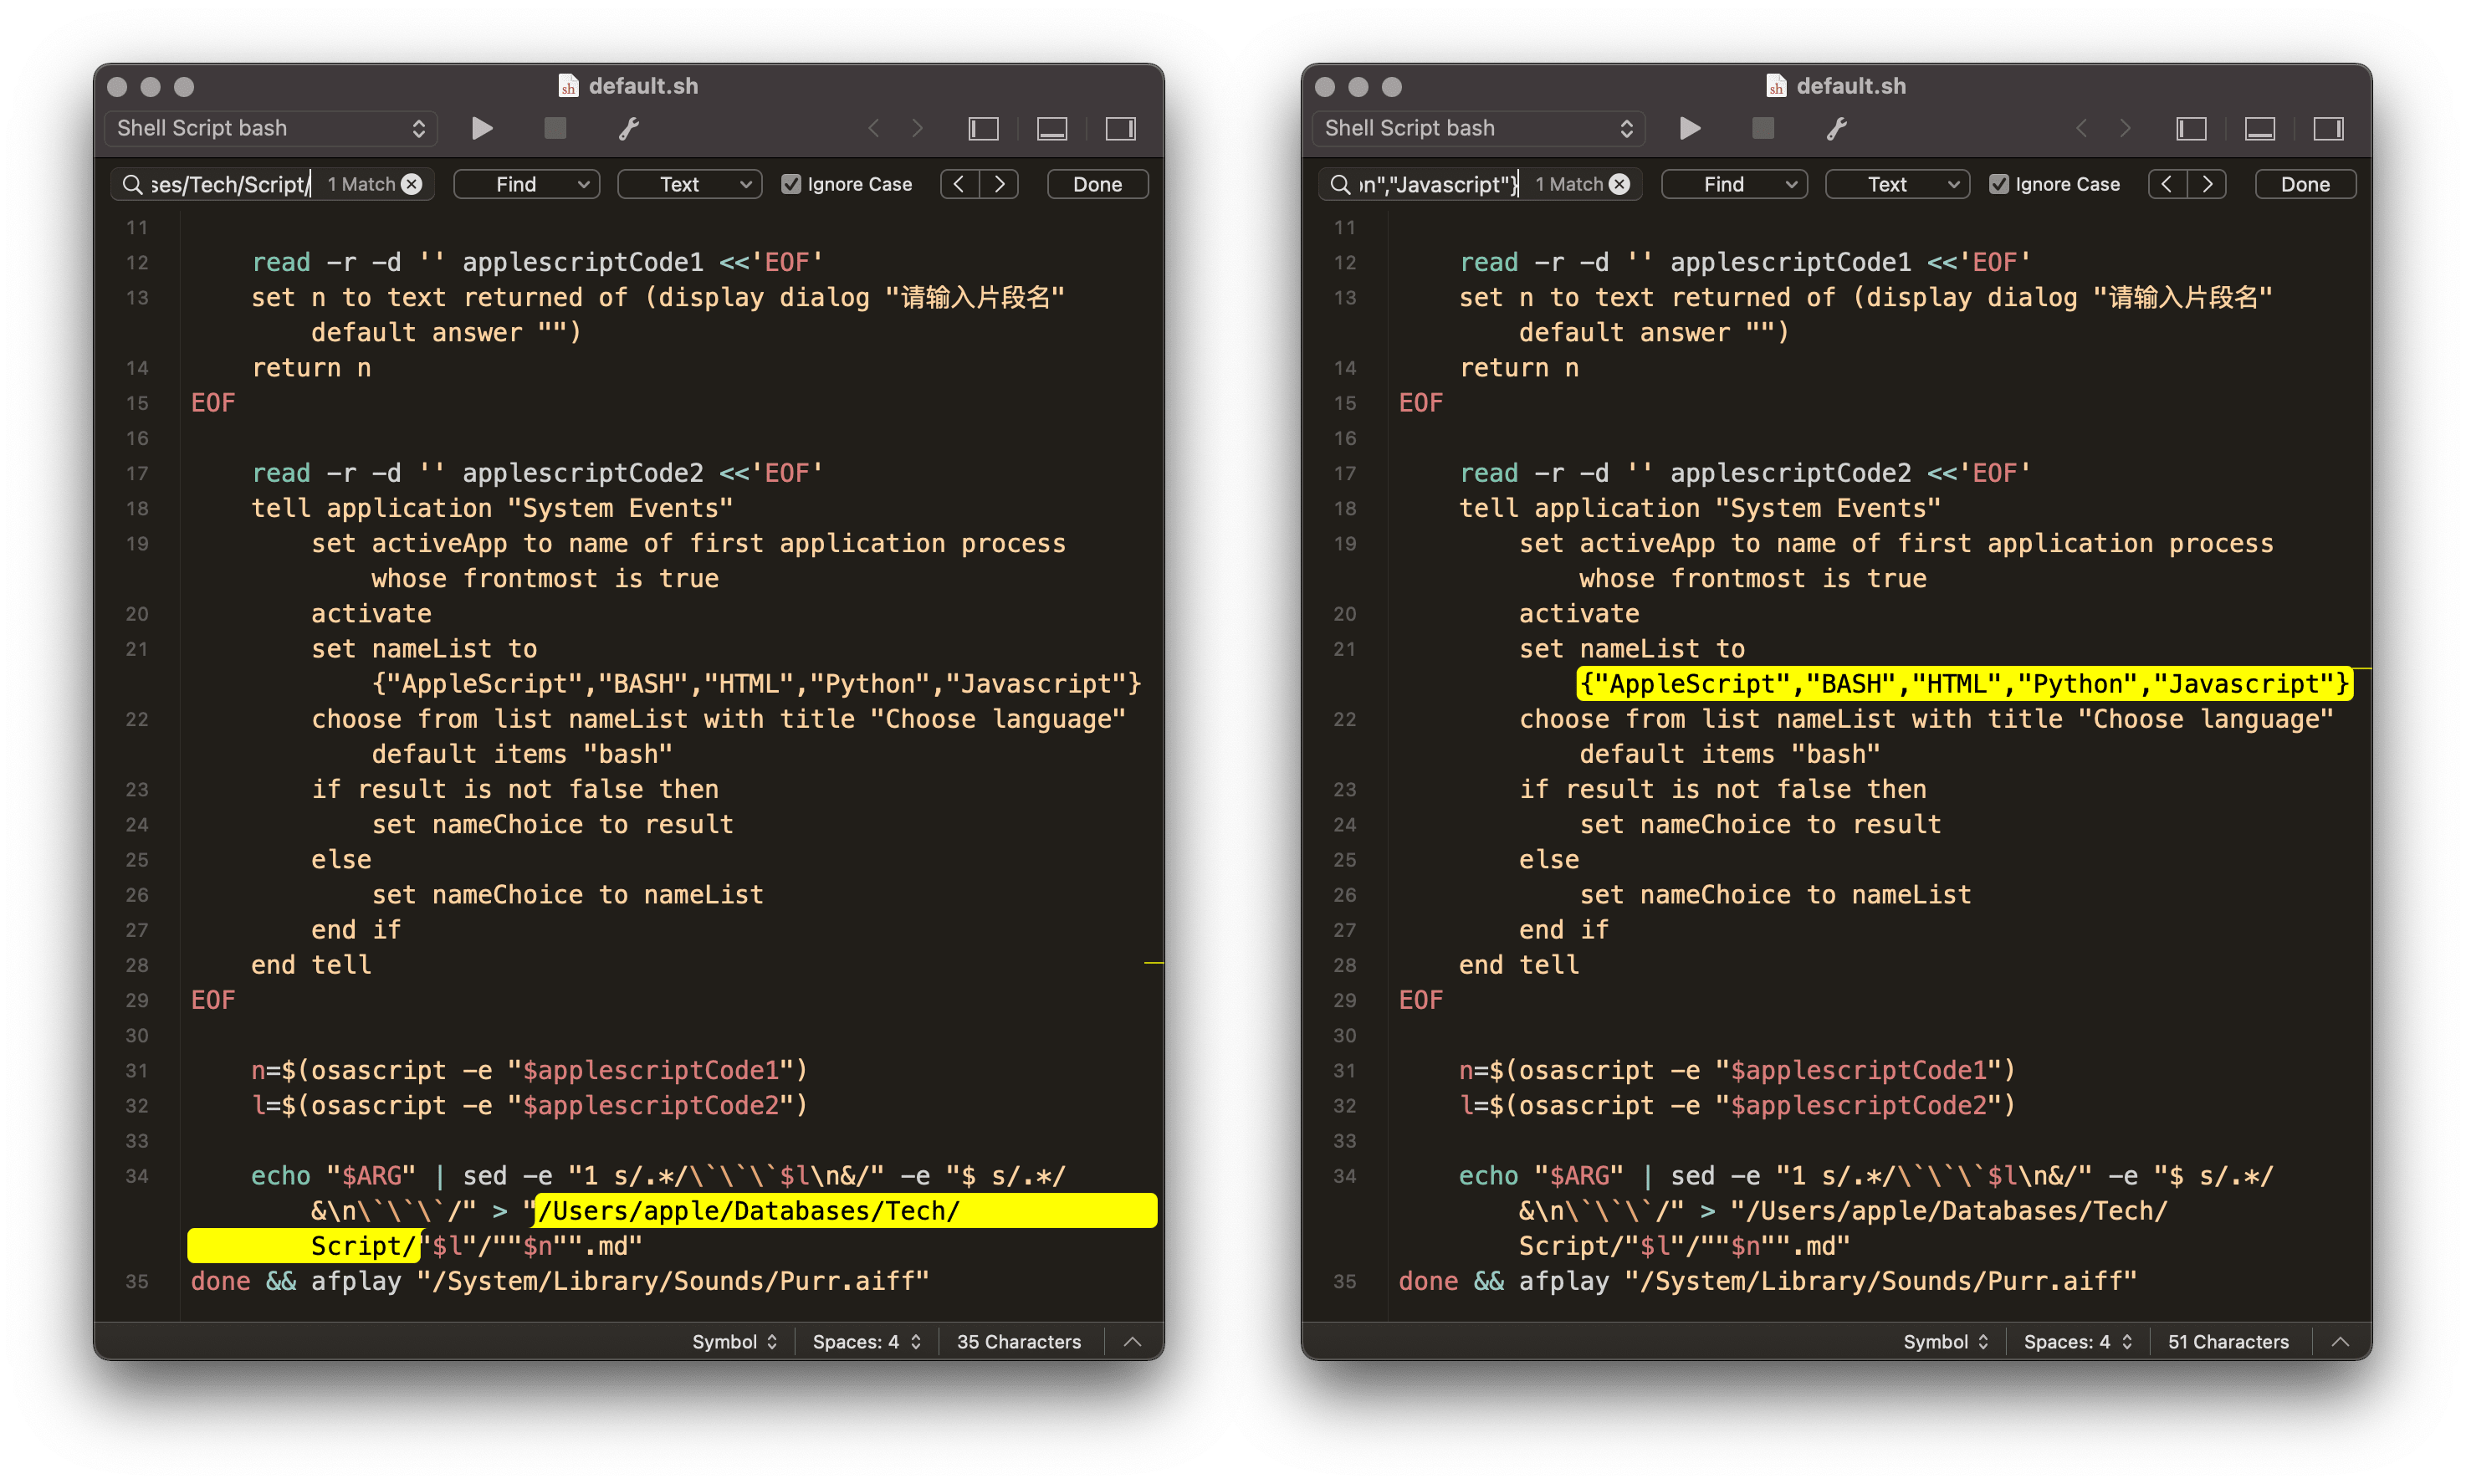Image resolution: width=2466 pixels, height=1484 pixels.
Task: Clear search field in right window
Action: pos(1620,184)
